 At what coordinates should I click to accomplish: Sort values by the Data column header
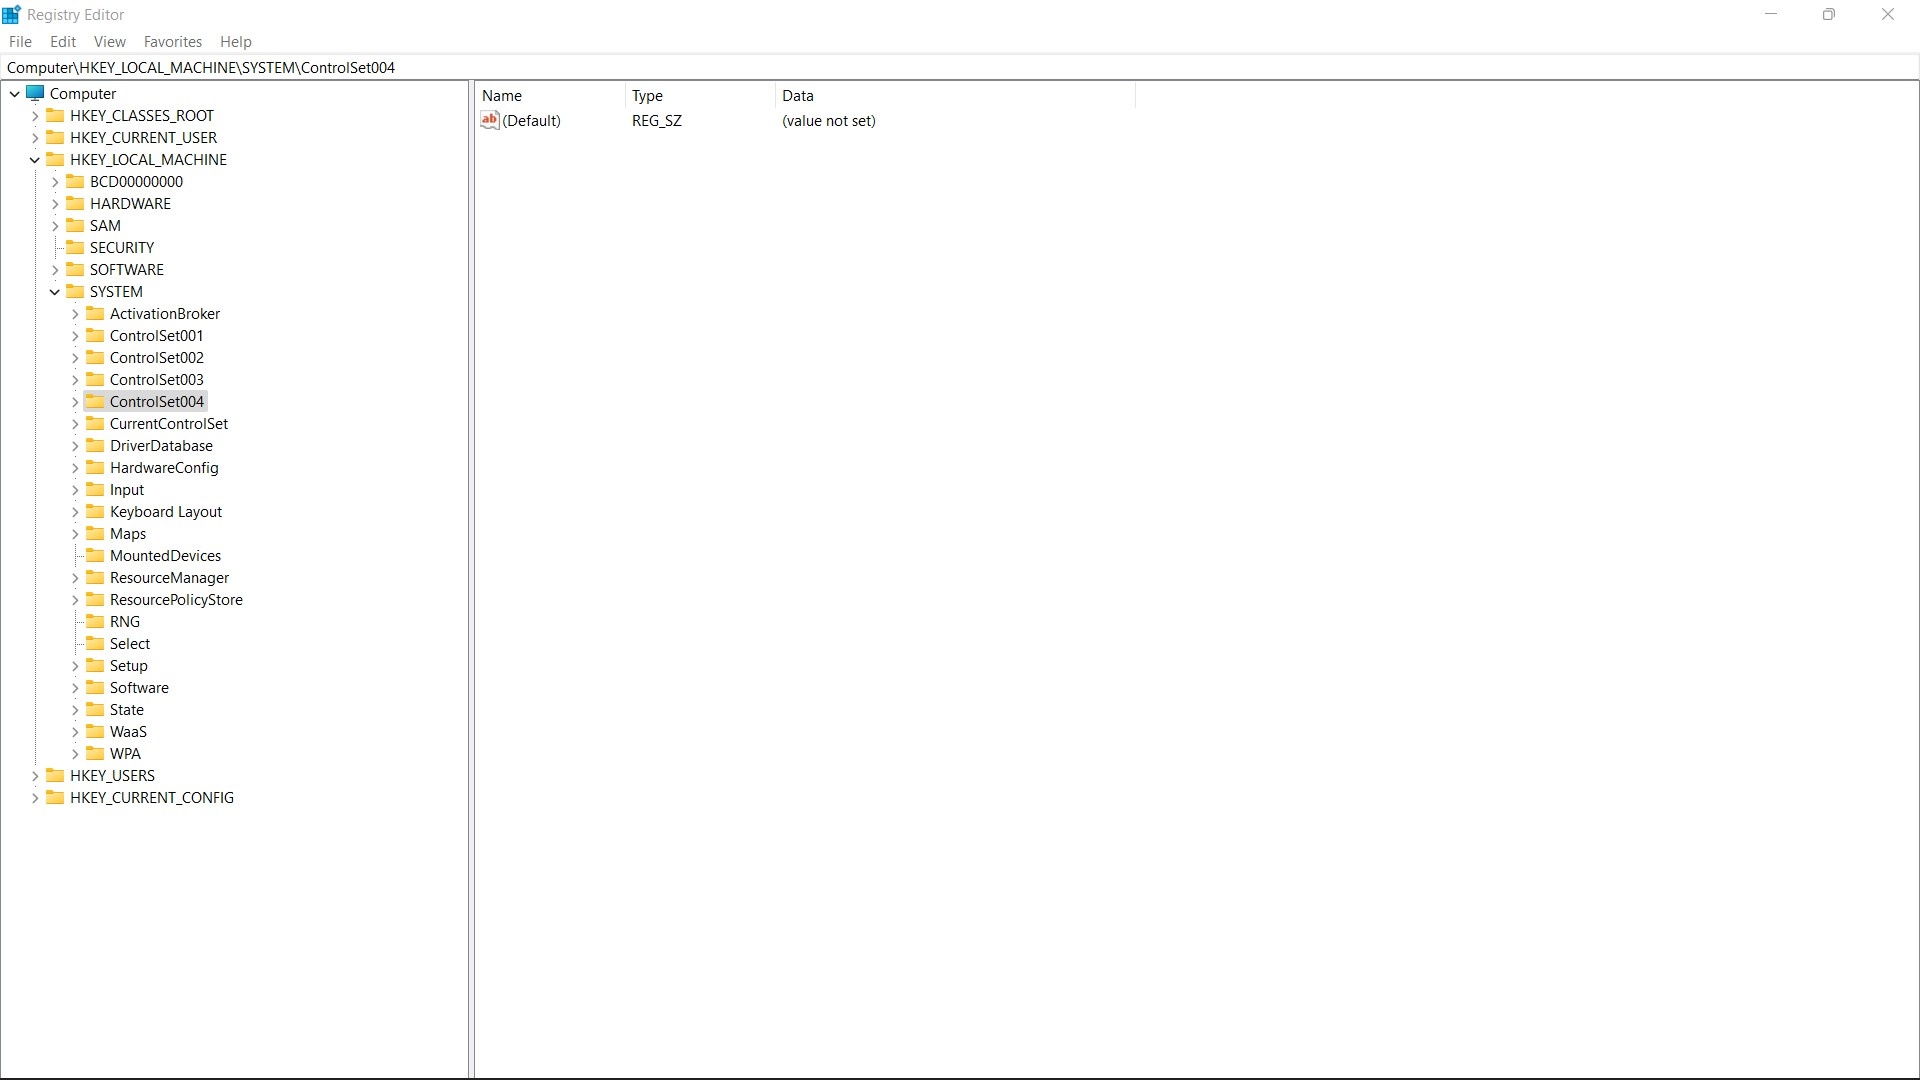pyautogui.click(x=955, y=95)
